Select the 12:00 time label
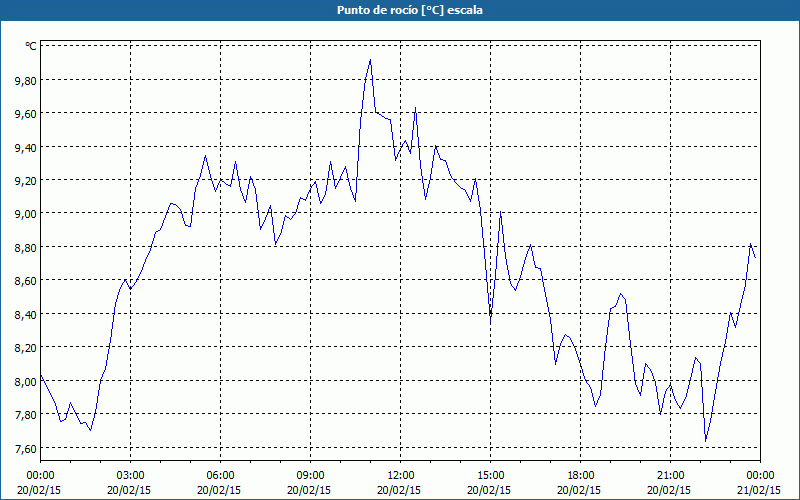The height and width of the screenshot is (500, 800). tap(401, 475)
